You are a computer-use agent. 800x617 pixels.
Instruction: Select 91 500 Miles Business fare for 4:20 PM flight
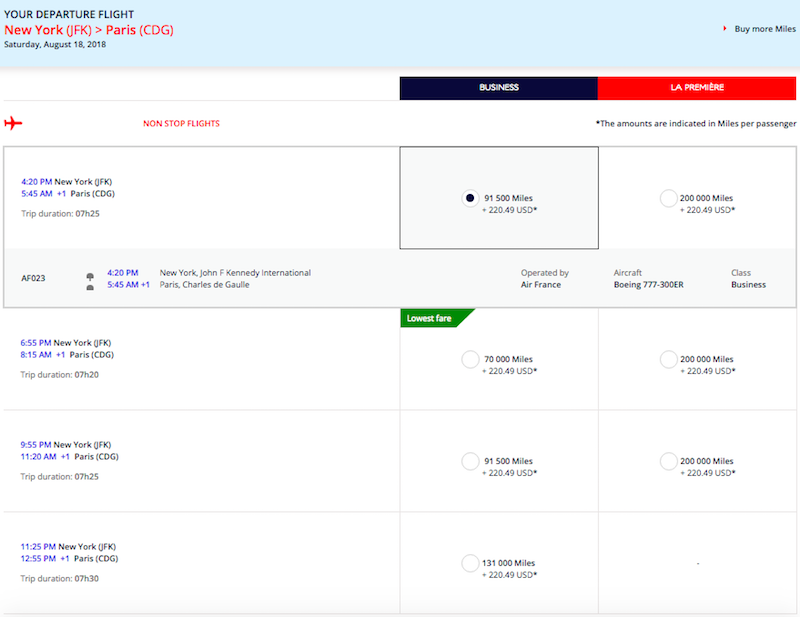[469, 198]
